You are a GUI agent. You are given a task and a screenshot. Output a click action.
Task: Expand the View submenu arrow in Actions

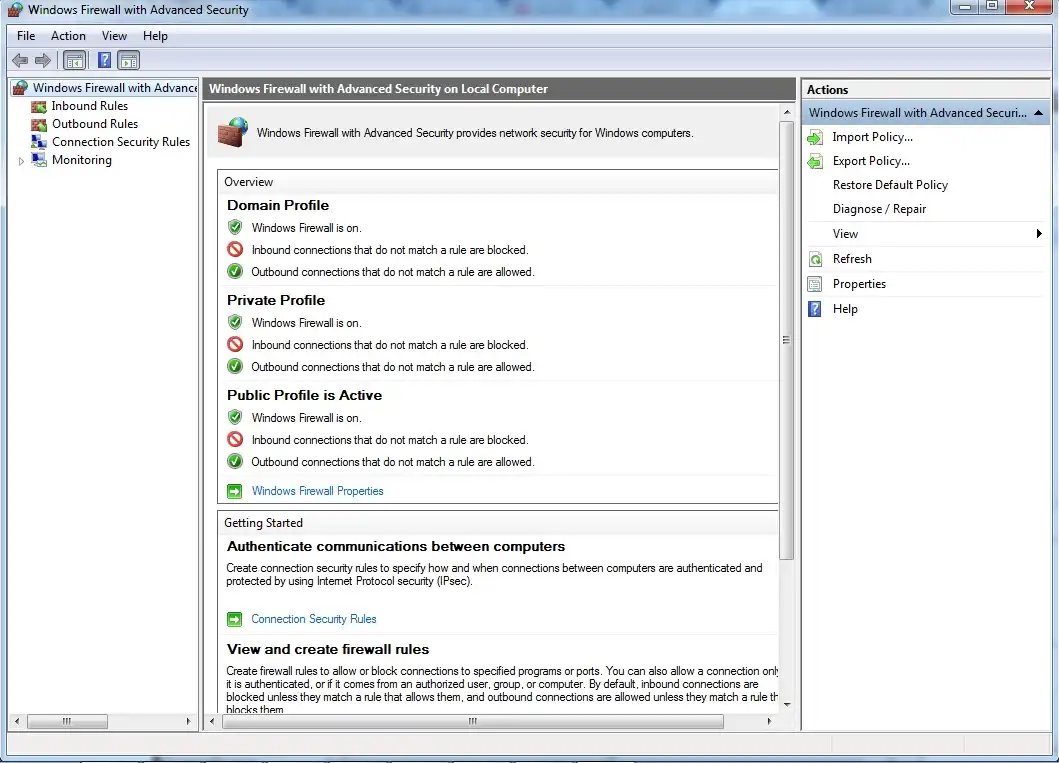1039,234
